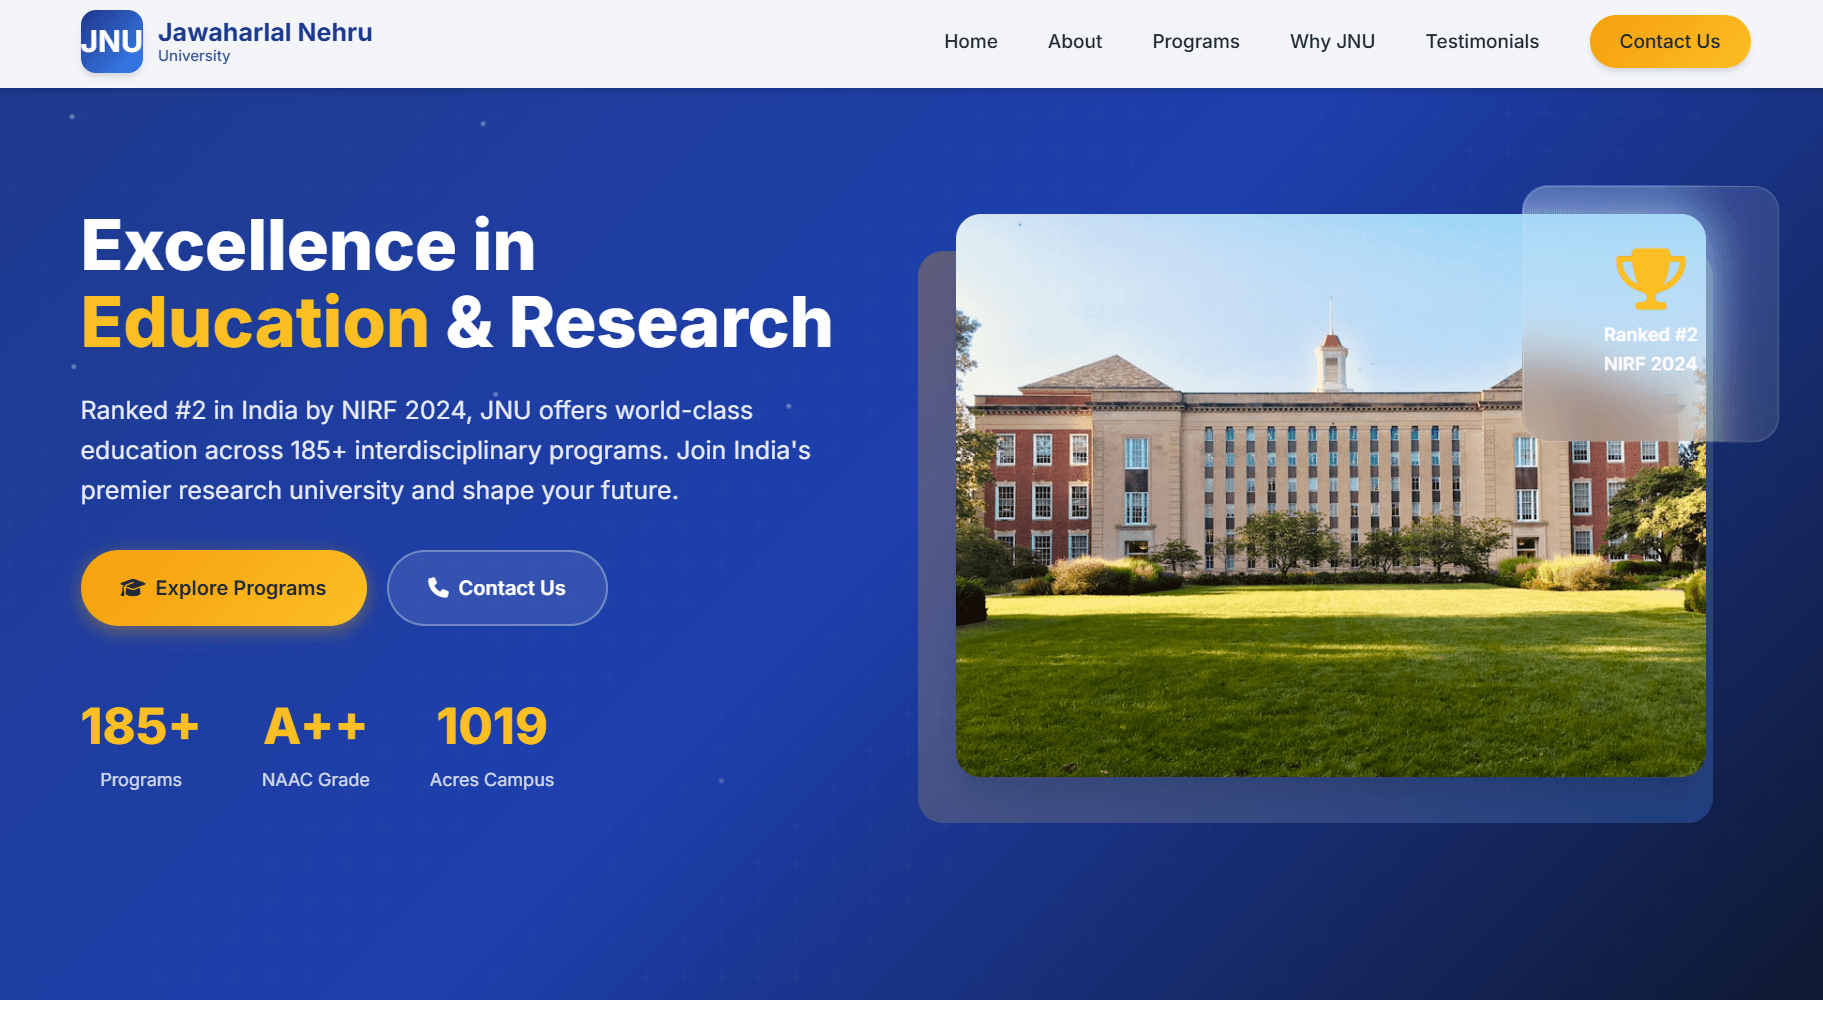Viewport: 1823px width, 1032px height.
Task: Click the graduation cap icon in Explore Programs
Action: click(x=133, y=588)
